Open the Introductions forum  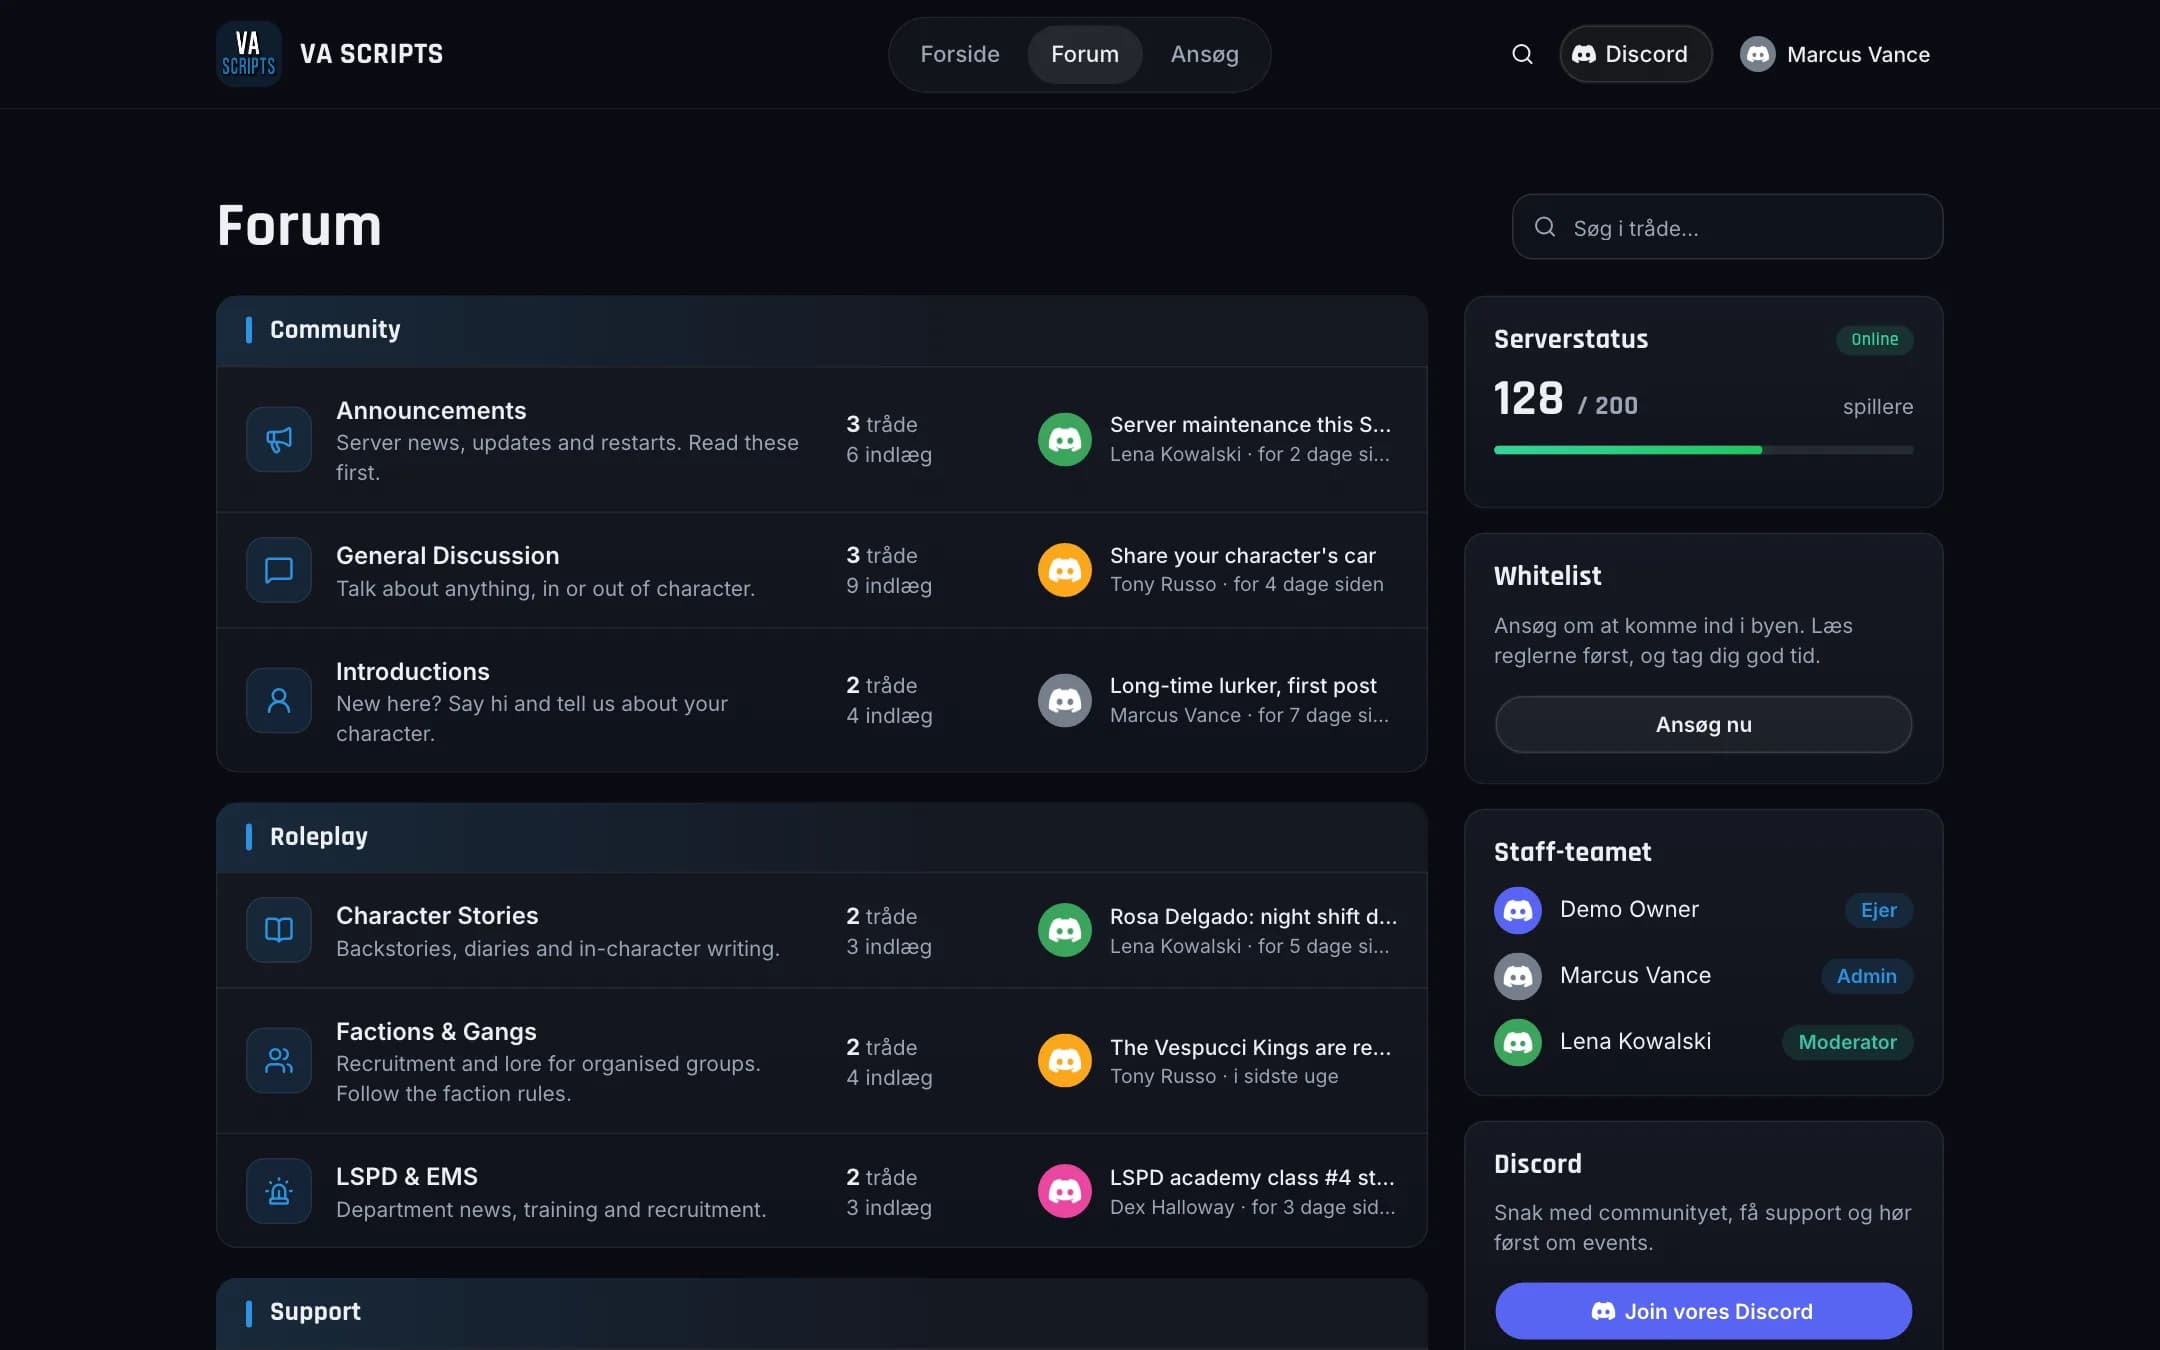(x=413, y=671)
